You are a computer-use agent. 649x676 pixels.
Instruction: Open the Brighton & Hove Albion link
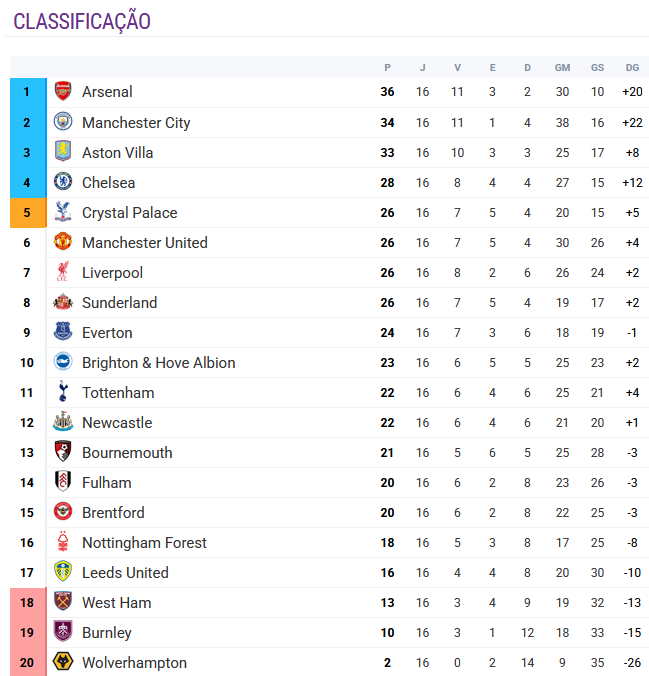[x=158, y=362]
